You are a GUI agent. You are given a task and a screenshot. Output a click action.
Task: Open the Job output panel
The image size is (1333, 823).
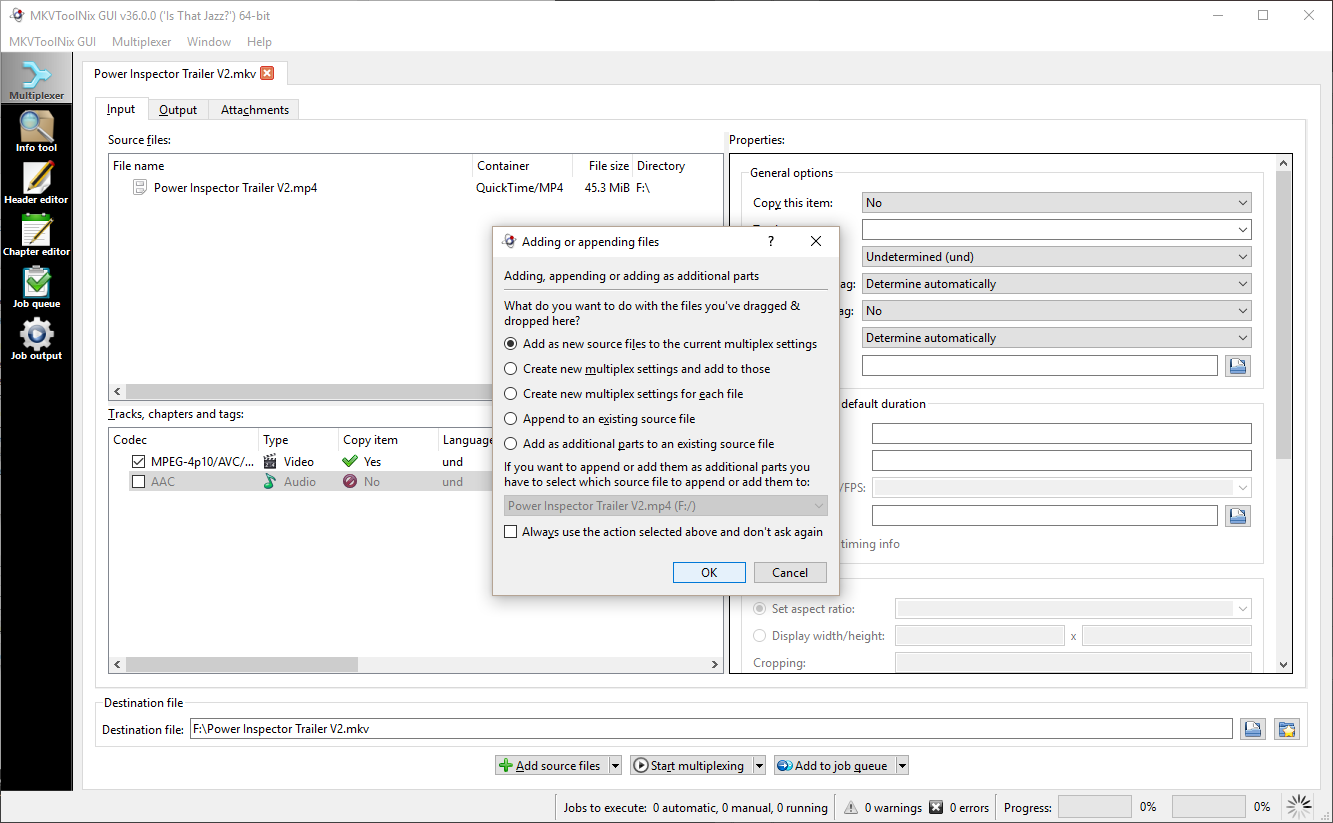[x=36, y=339]
